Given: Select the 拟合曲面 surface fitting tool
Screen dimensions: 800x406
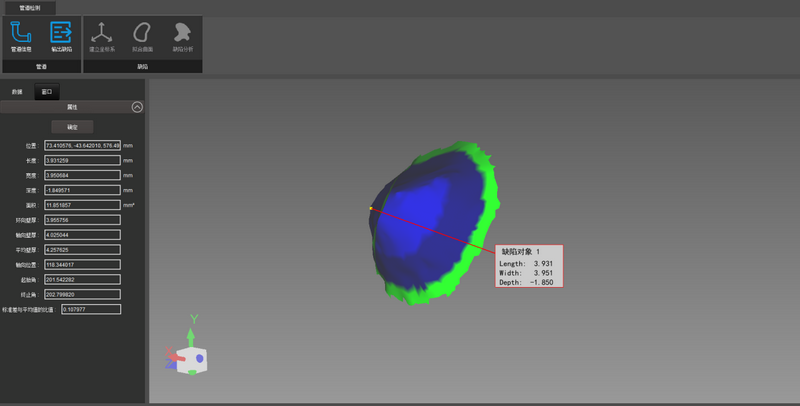Looking at the screenshot, I should click(x=141, y=35).
